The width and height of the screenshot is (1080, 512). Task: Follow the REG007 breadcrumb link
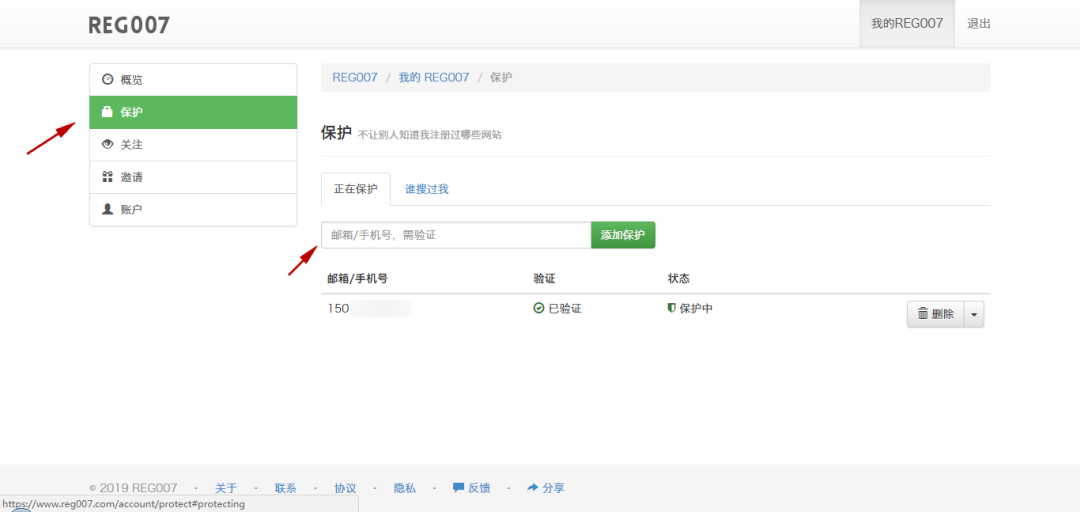(x=355, y=77)
